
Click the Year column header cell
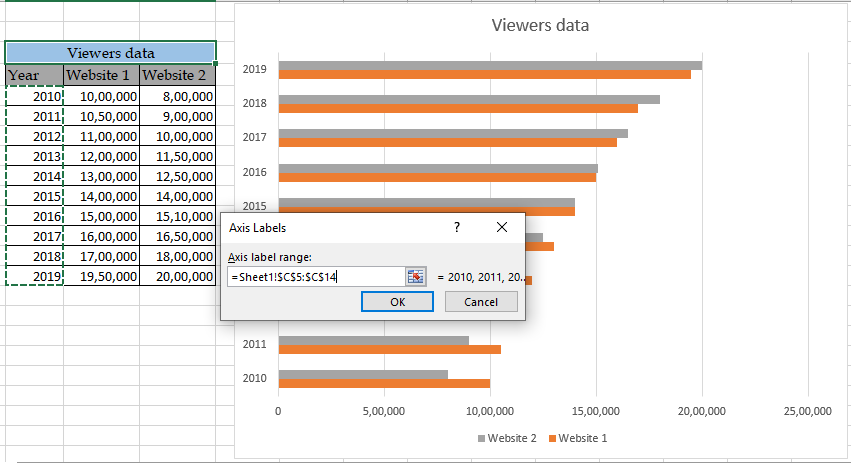tap(34, 75)
